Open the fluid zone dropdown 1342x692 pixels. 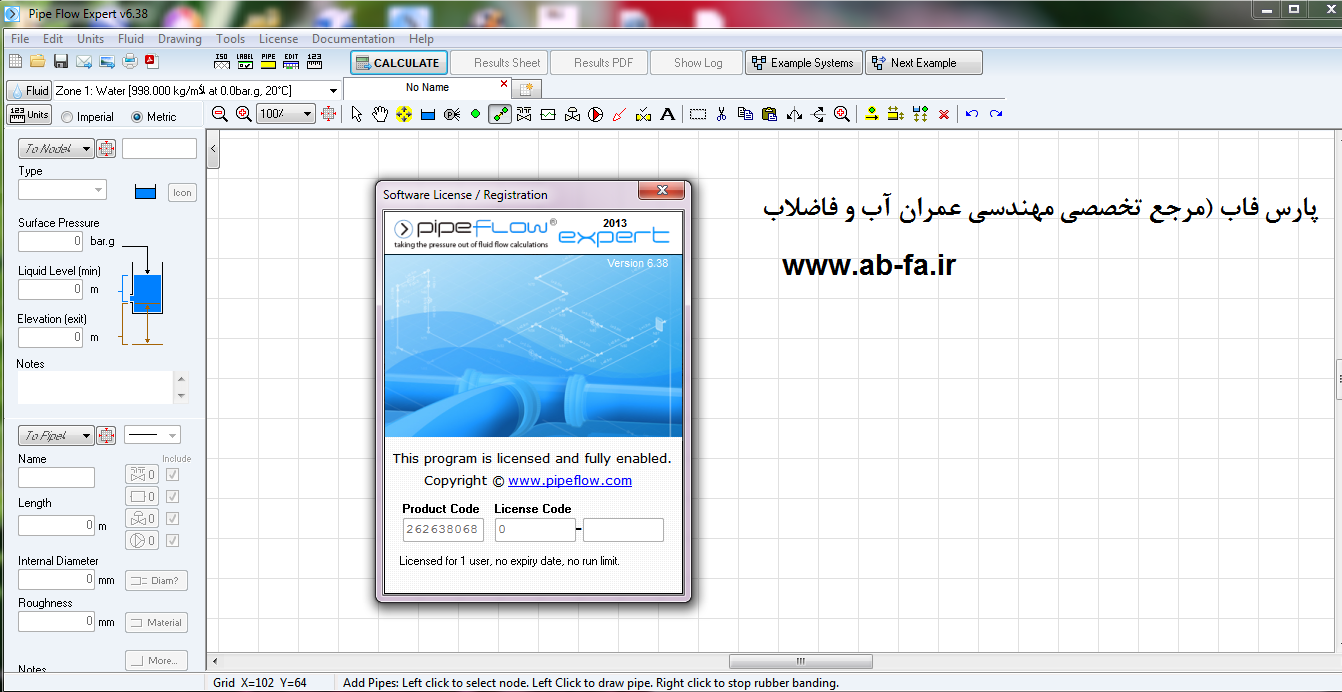tap(333, 91)
